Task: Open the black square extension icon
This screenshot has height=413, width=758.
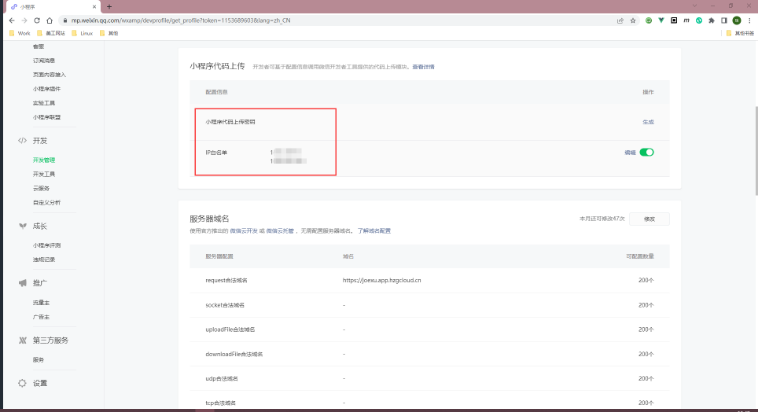Action: click(x=674, y=20)
